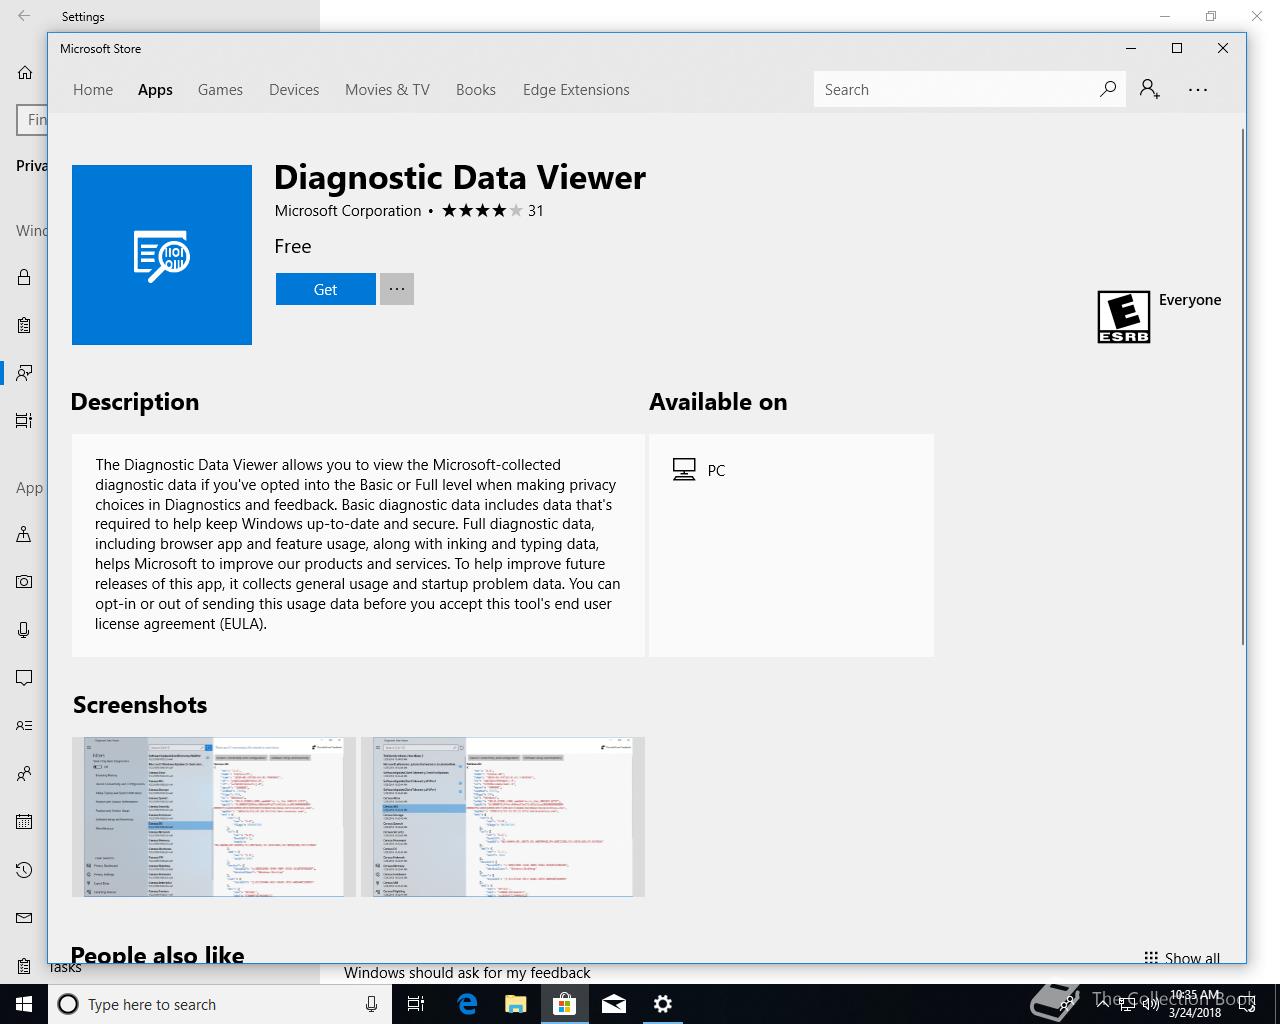Viewport: 1280px width, 1024px height.
Task: Open File Explorer from taskbar
Action: coord(515,1004)
